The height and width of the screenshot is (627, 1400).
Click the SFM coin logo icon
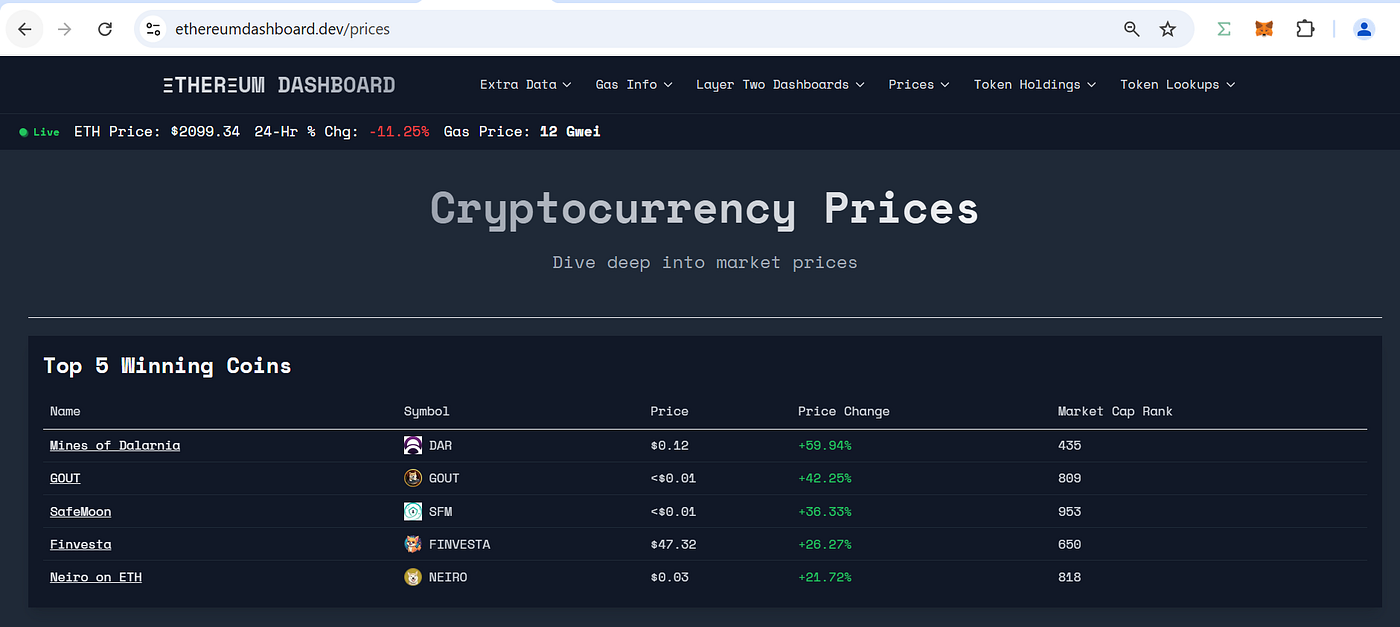pyautogui.click(x=413, y=511)
